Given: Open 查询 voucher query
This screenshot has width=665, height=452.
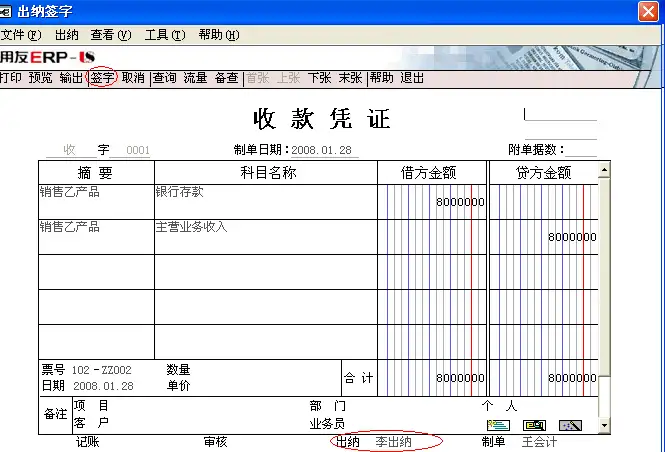Looking at the screenshot, I should click(x=165, y=78).
